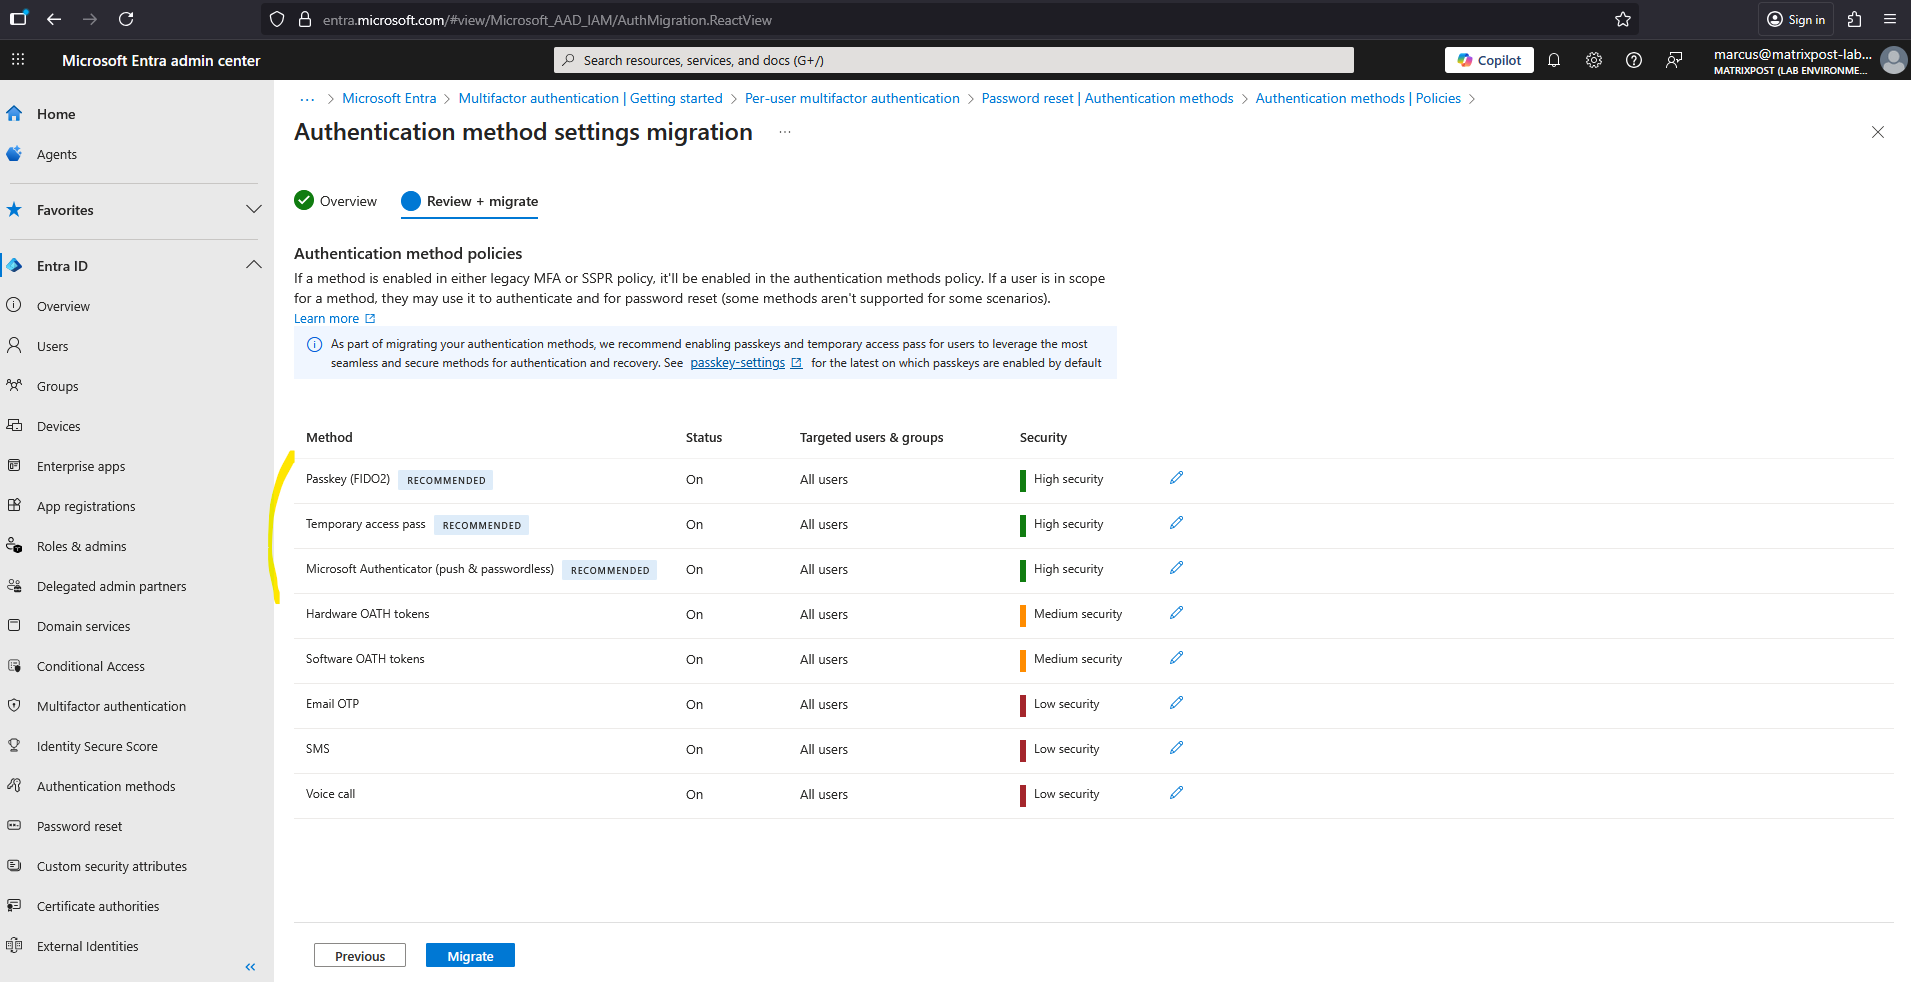Image resolution: width=1911 pixels, height=982 pixels.
Task: Click the Migrate button
Action: 470,956
